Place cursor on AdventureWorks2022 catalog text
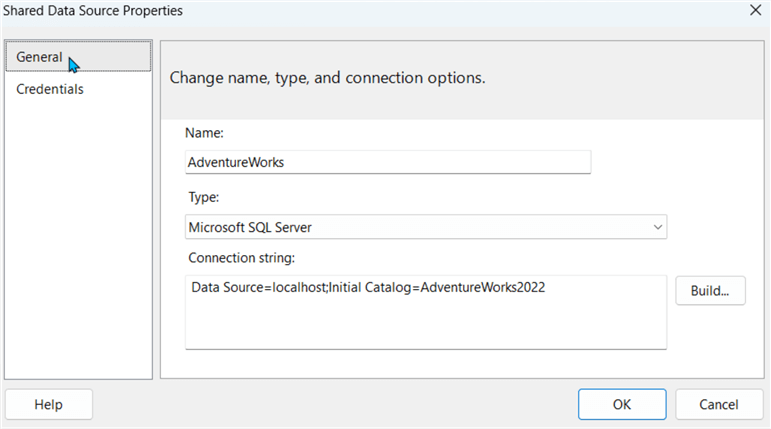771x429 pixels. click(483, 288)
